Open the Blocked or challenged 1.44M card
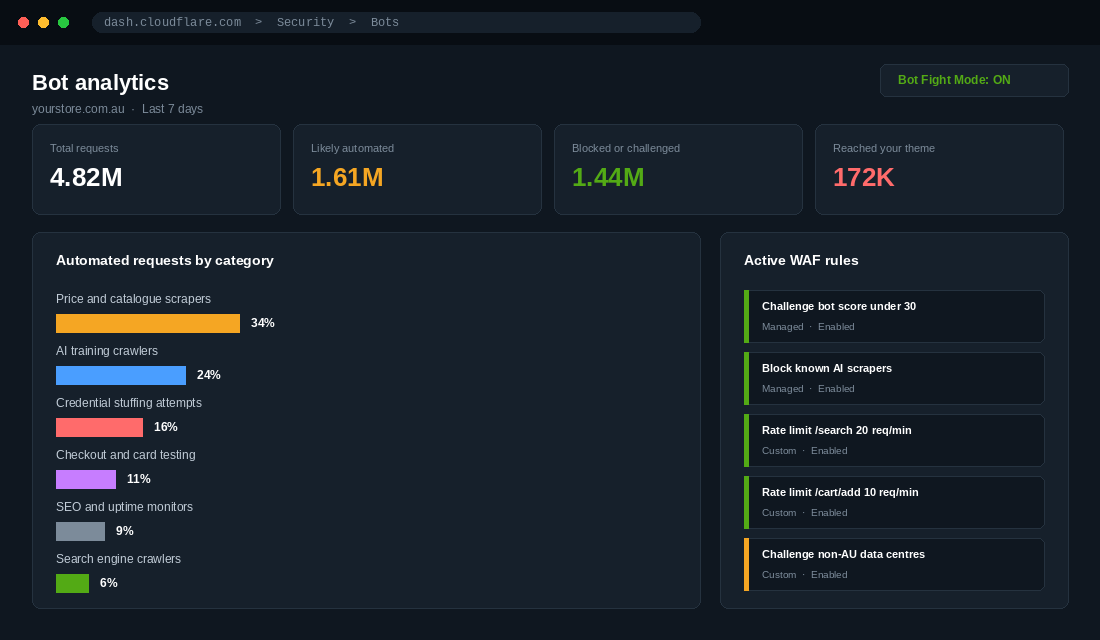Viewport: 1100px width, 640px height. [x=678, y=169]
